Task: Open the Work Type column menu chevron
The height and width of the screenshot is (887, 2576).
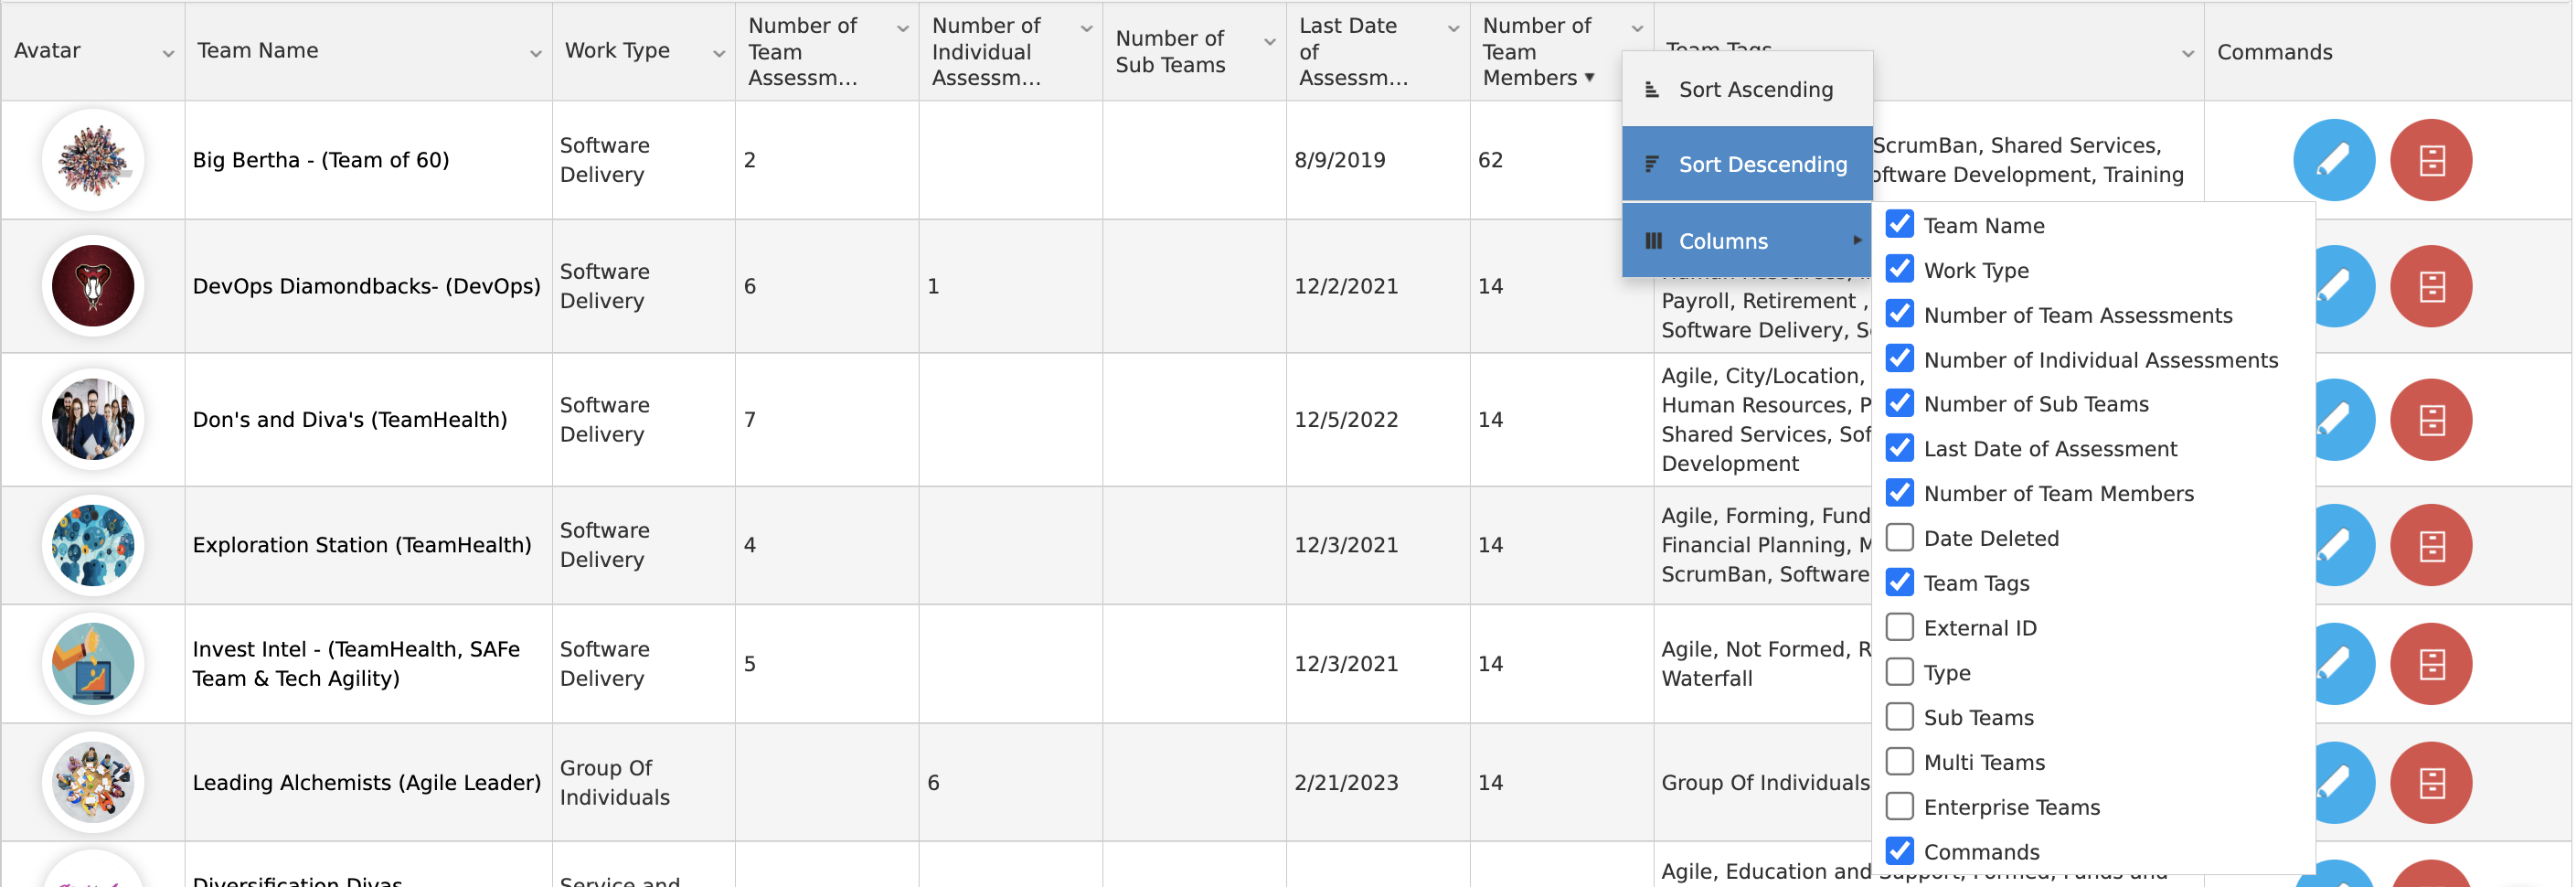Action: (718, 54)
